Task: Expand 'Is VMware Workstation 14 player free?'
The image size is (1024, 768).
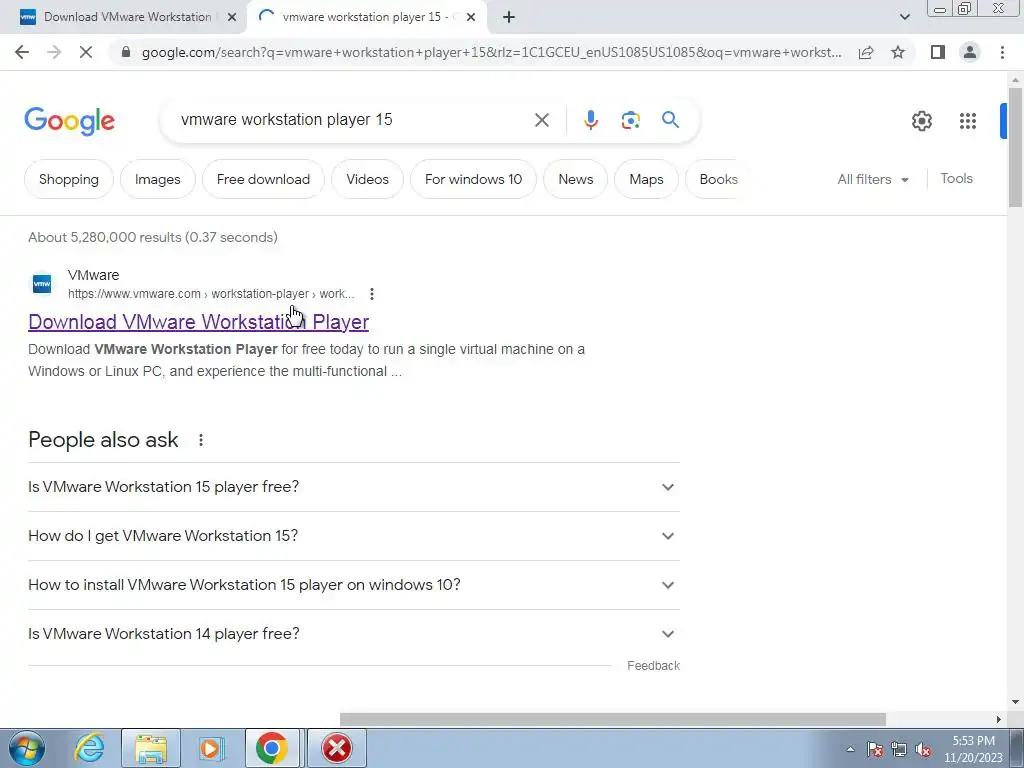Action: pyautogui.click(x=354, y=634)
